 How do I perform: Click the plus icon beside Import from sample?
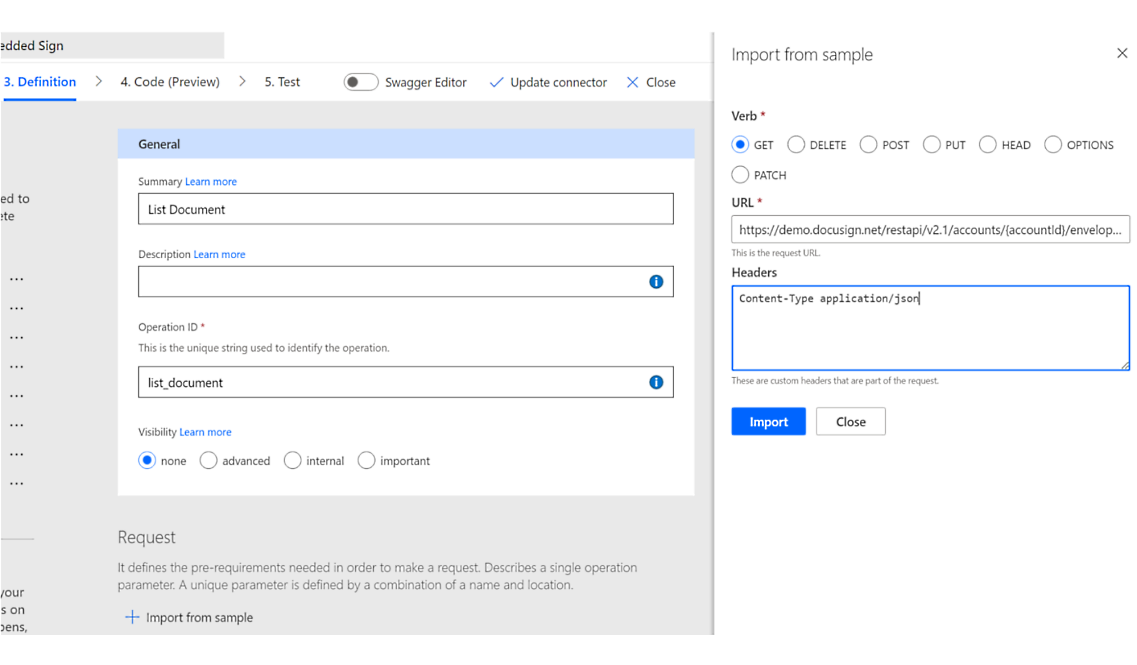(132, 617)
